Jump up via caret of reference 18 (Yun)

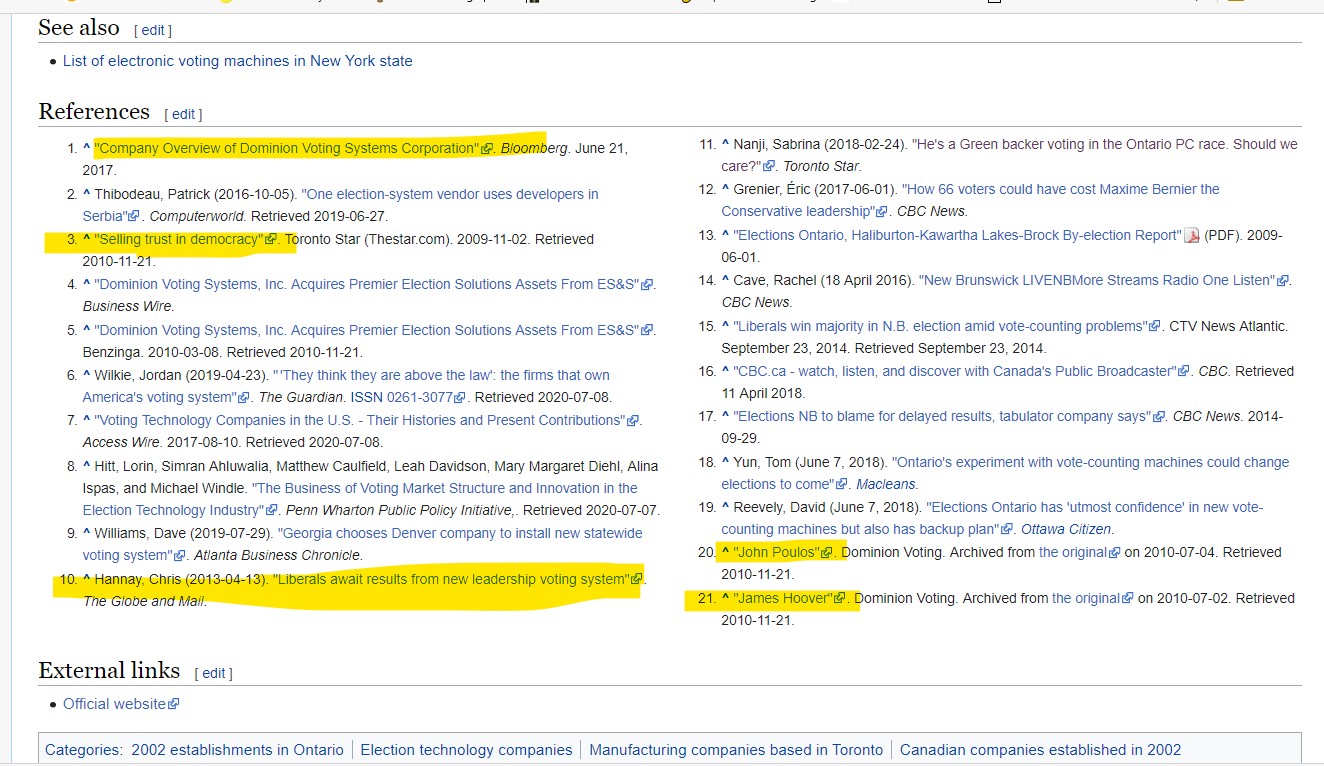tap(726, 462)
